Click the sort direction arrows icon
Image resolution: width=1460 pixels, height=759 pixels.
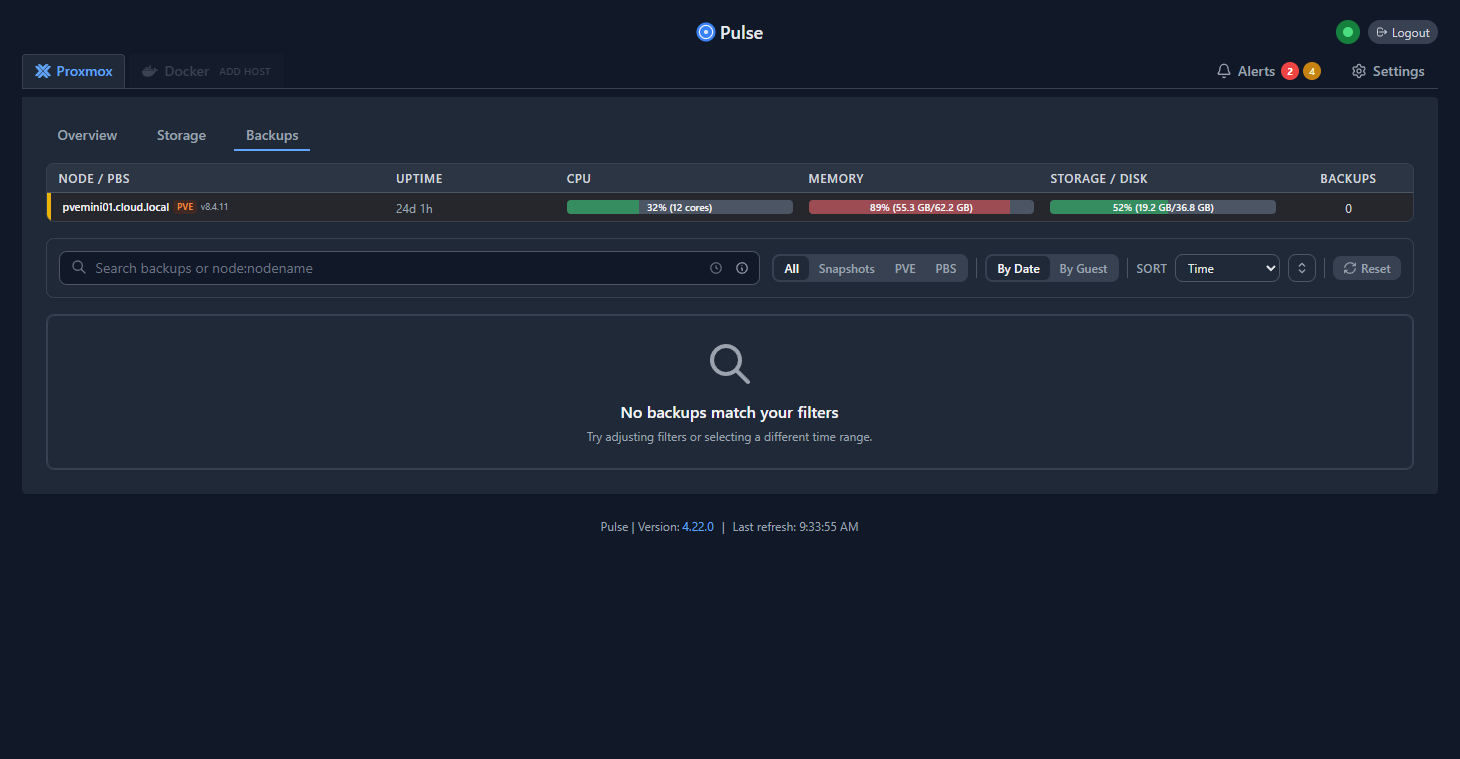(1301, 267)
